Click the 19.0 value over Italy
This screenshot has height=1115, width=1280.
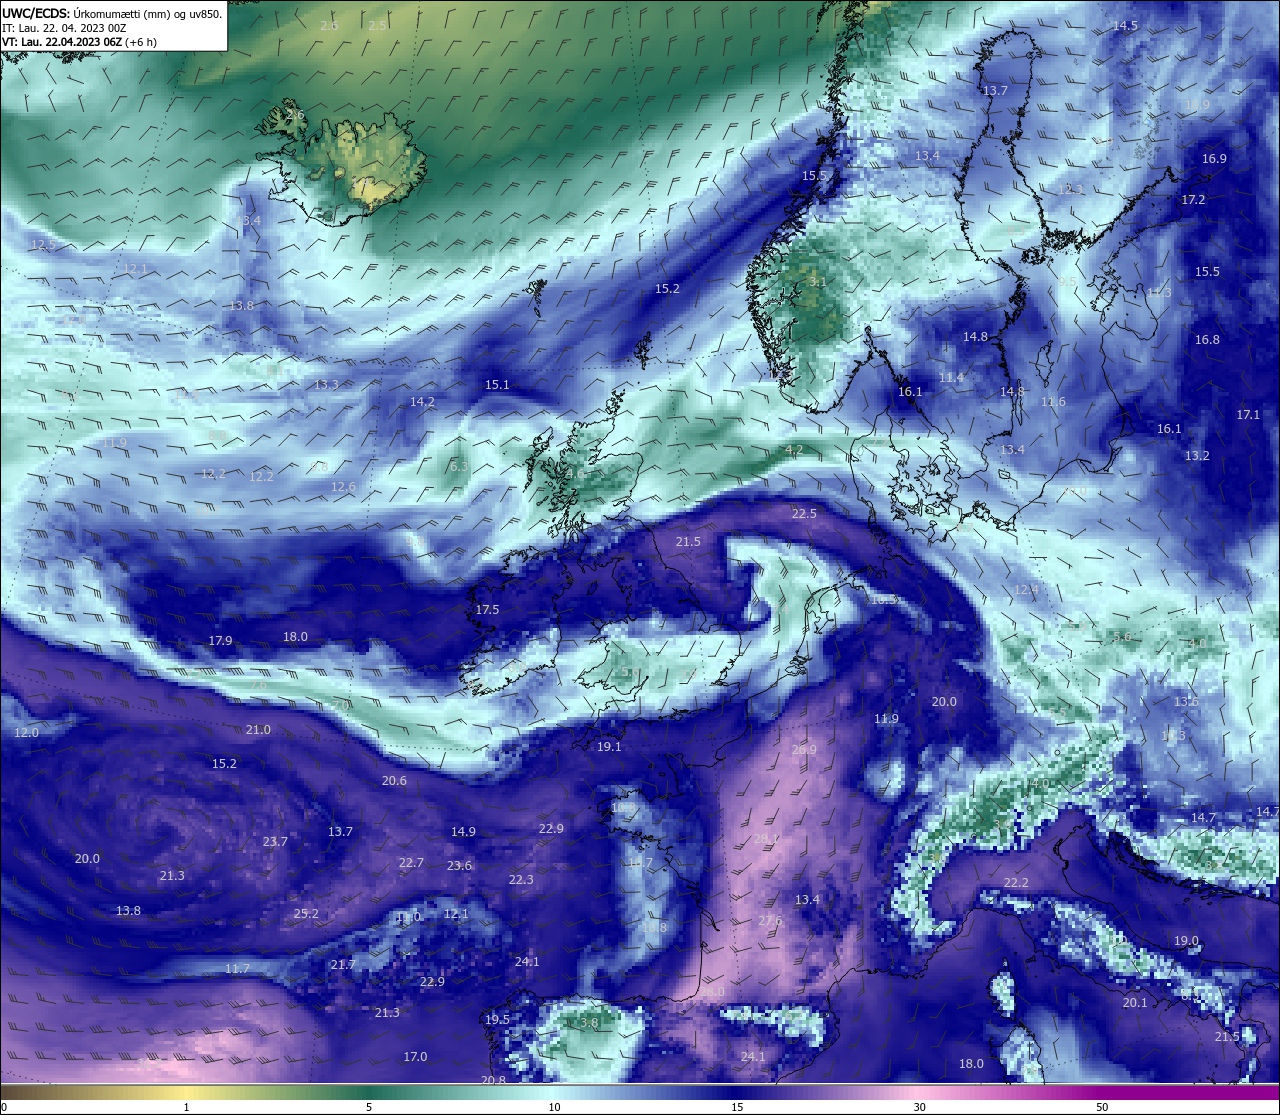1186,941
